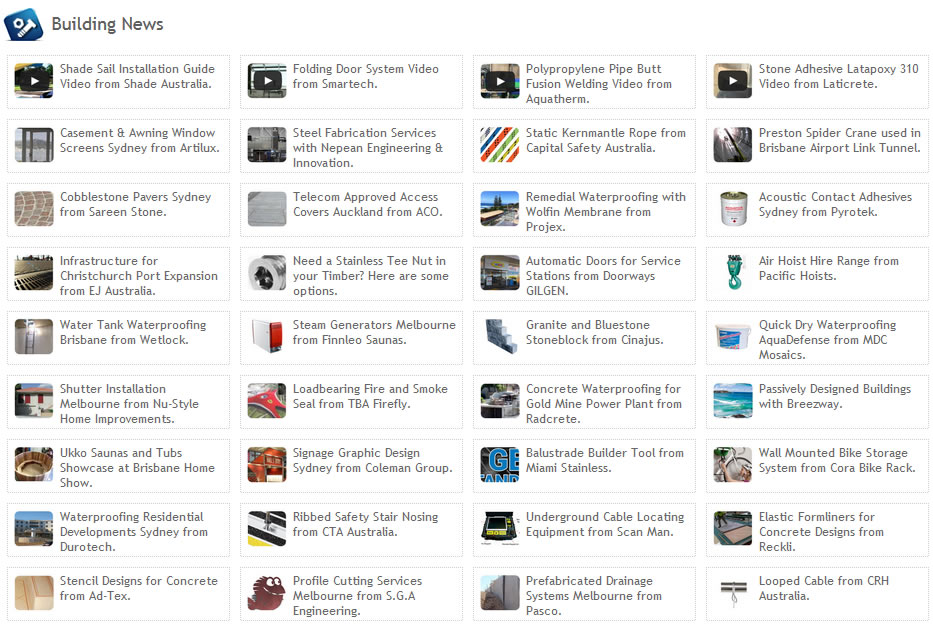Click the Concrete Waterproofing Gold Mine thumbnail
Screen dimensions: 933x632
coord(500,401)
